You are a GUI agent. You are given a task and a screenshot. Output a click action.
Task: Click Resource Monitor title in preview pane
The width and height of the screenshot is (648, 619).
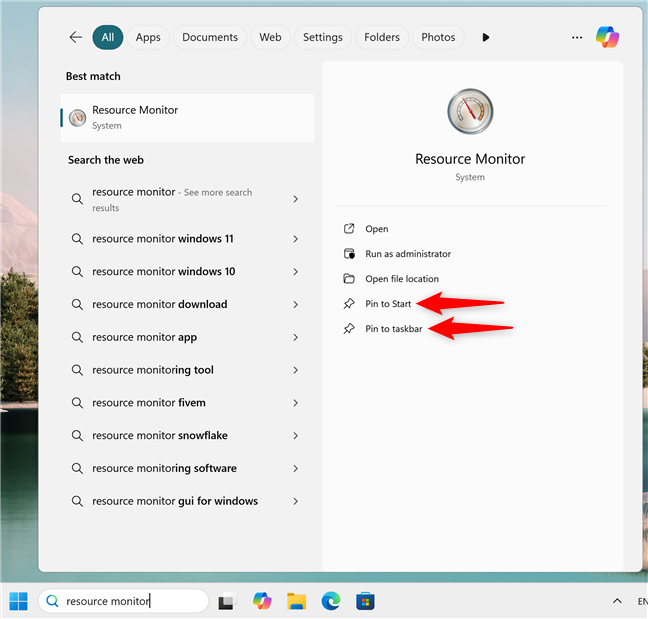click(x=470, y=159)
